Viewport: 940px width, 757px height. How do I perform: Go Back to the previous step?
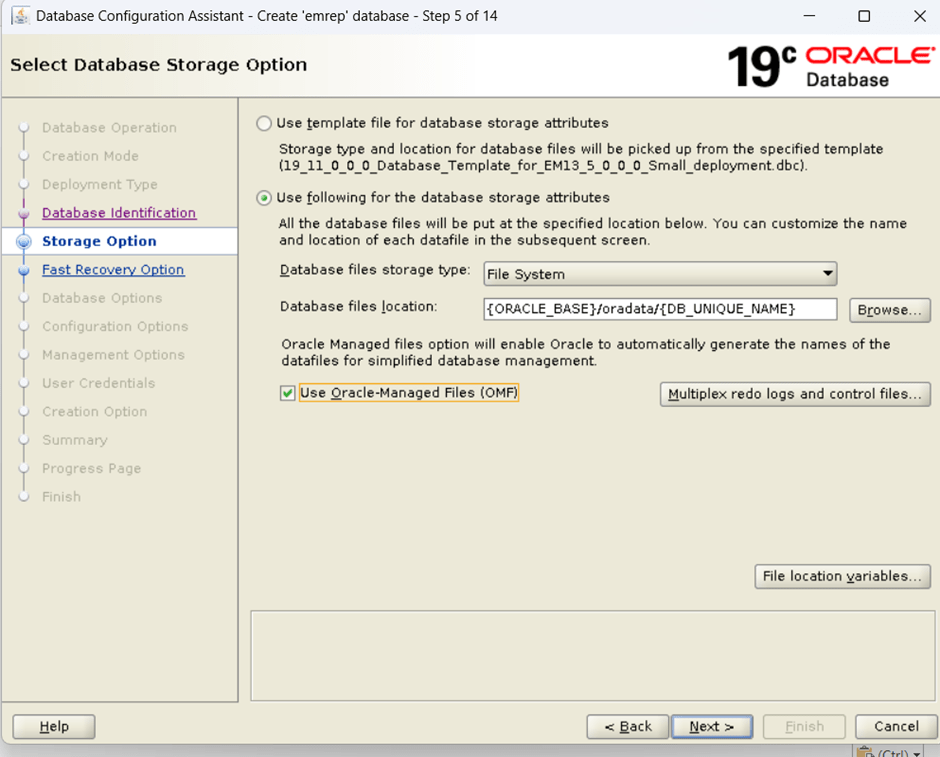[x=628, y=726]
